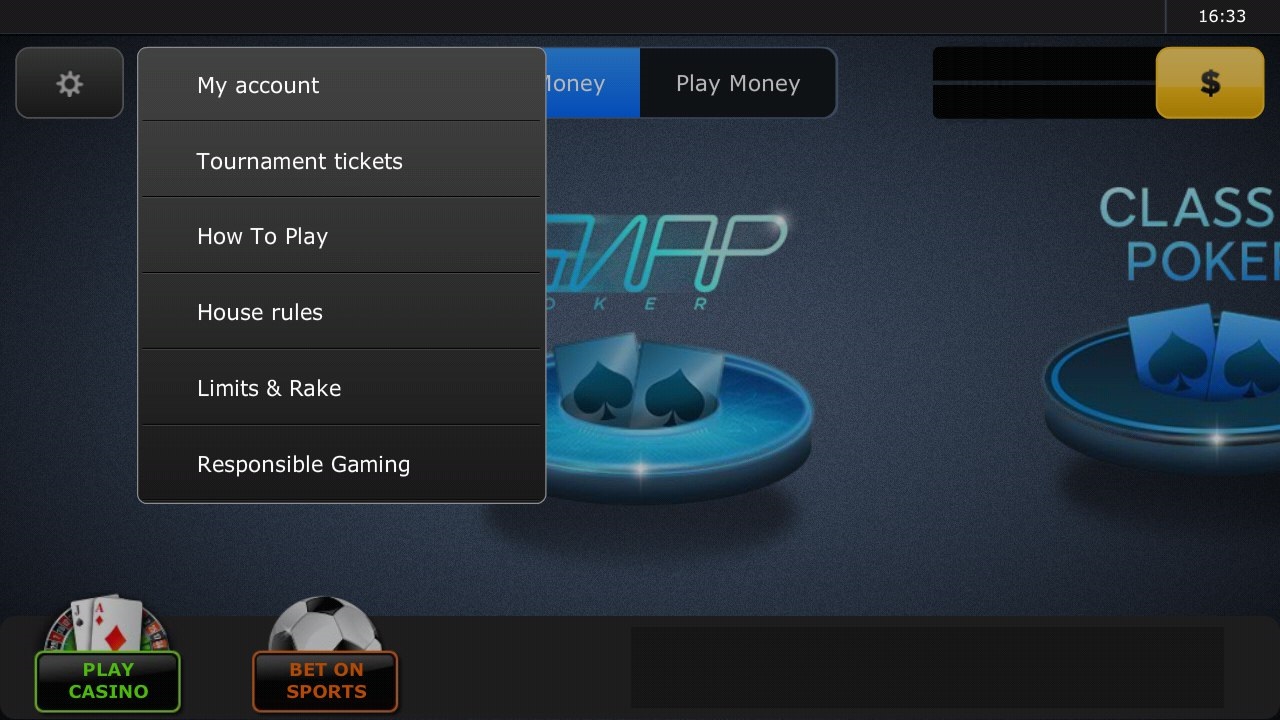Open Tournament tickets from the menu

click(x=341, y=161)
